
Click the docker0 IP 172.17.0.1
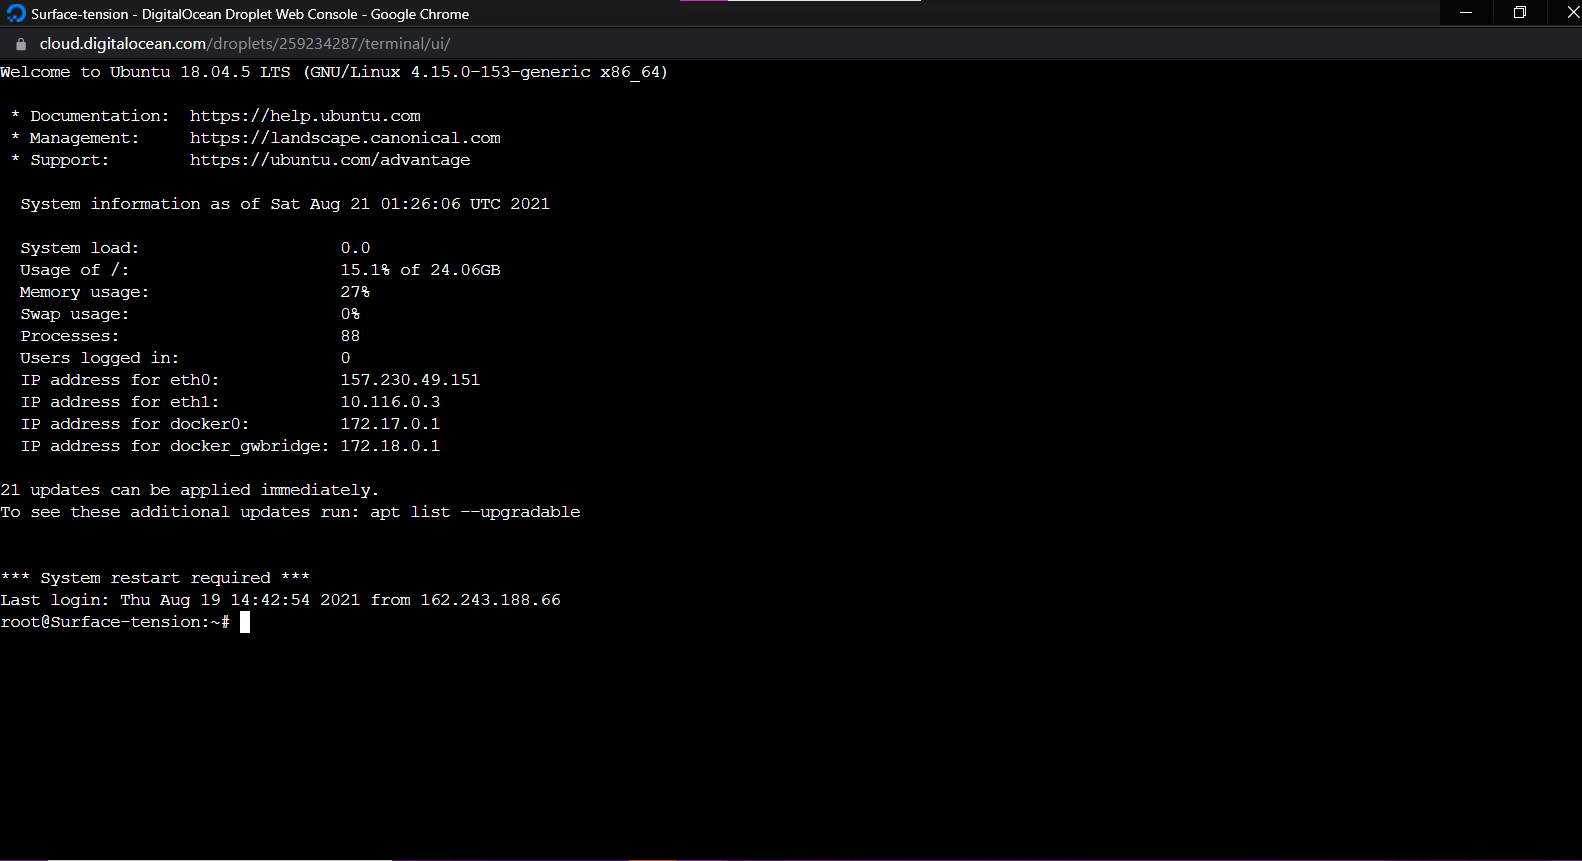(x=390, y=424)
